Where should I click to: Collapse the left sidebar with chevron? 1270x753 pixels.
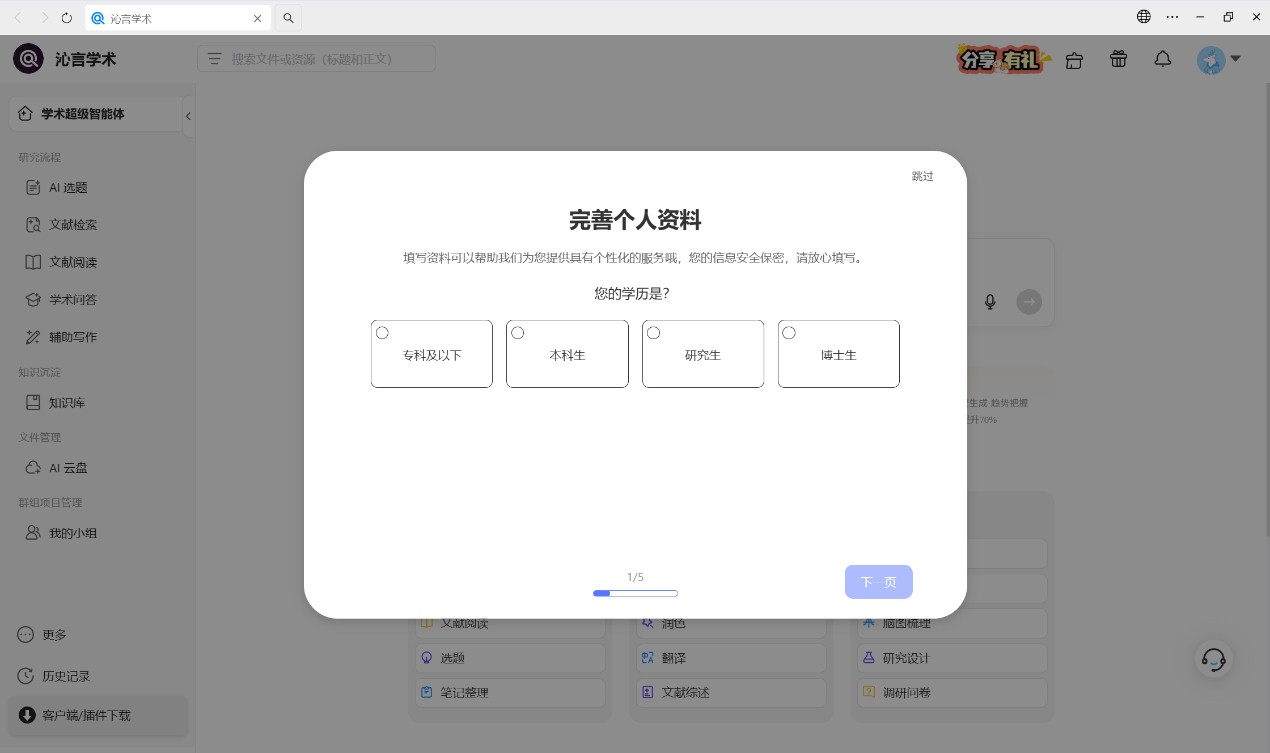pos(188,116)
